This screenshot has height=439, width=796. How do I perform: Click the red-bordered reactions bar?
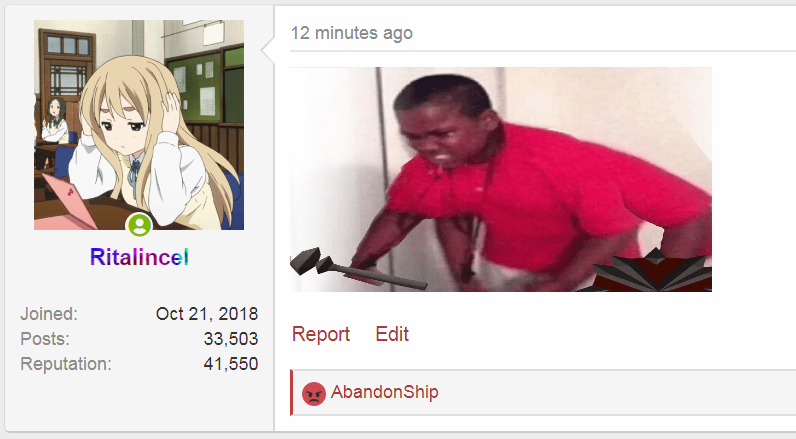coord(543,392)
